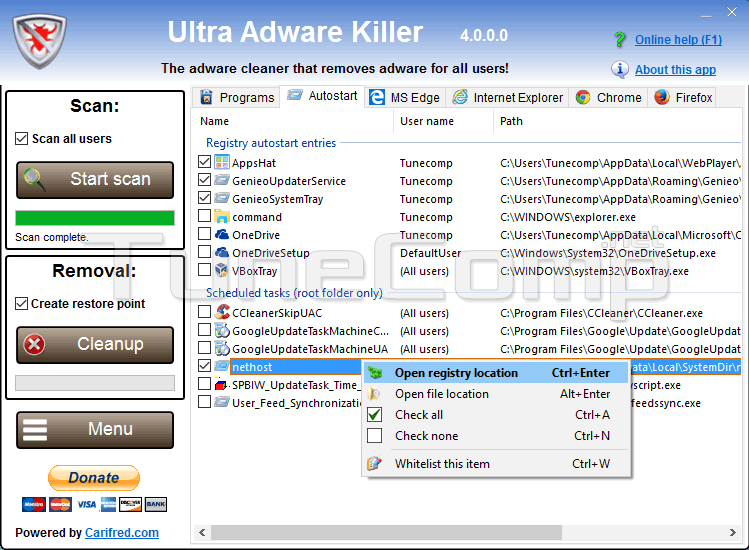
Task: Check the OneDriveSetup checkbox
Action: click(204, 251)
